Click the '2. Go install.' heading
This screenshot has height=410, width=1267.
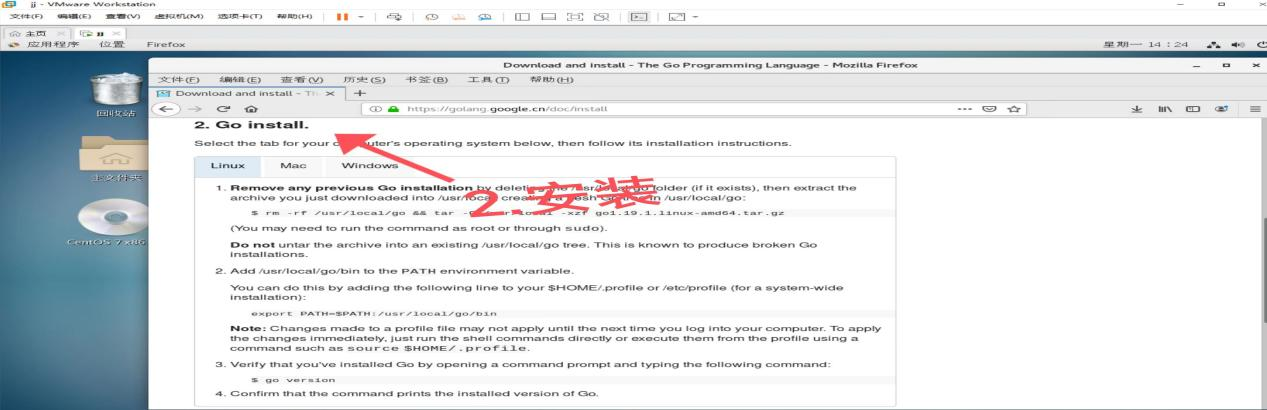tap(251, 127)
